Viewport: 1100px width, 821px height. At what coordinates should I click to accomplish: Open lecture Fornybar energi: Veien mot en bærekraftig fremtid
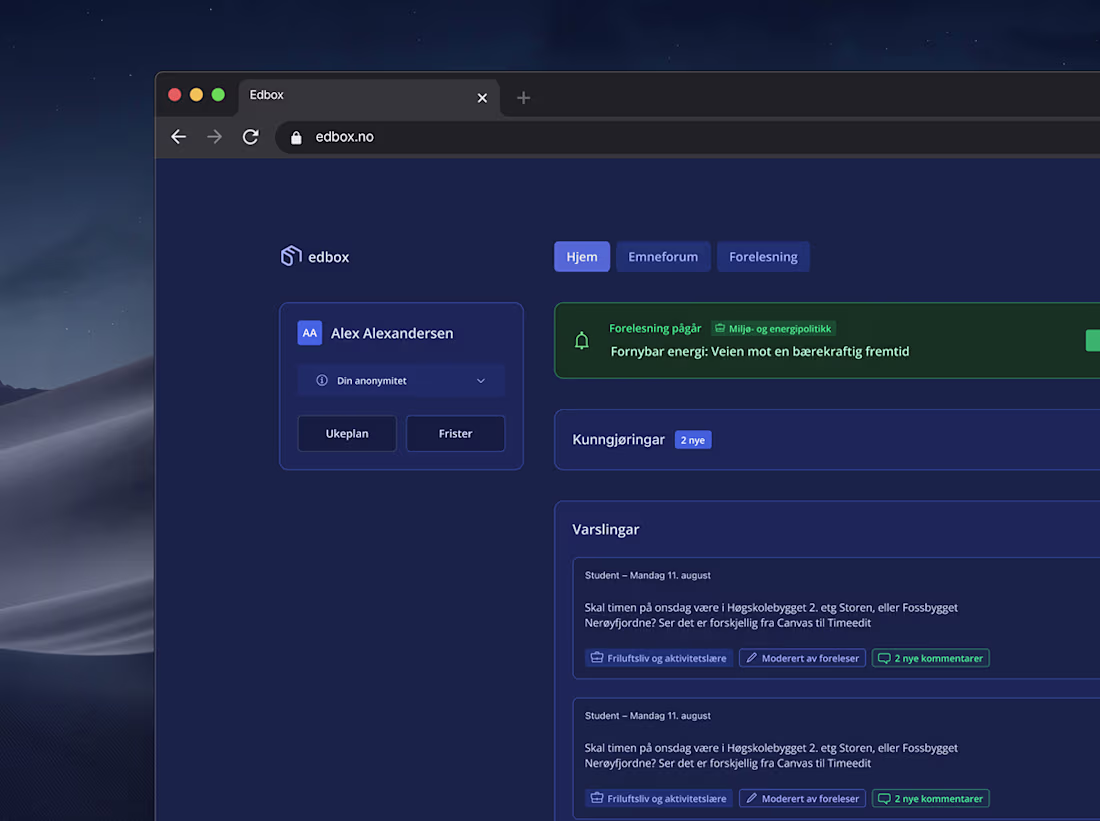coord(760,352)
